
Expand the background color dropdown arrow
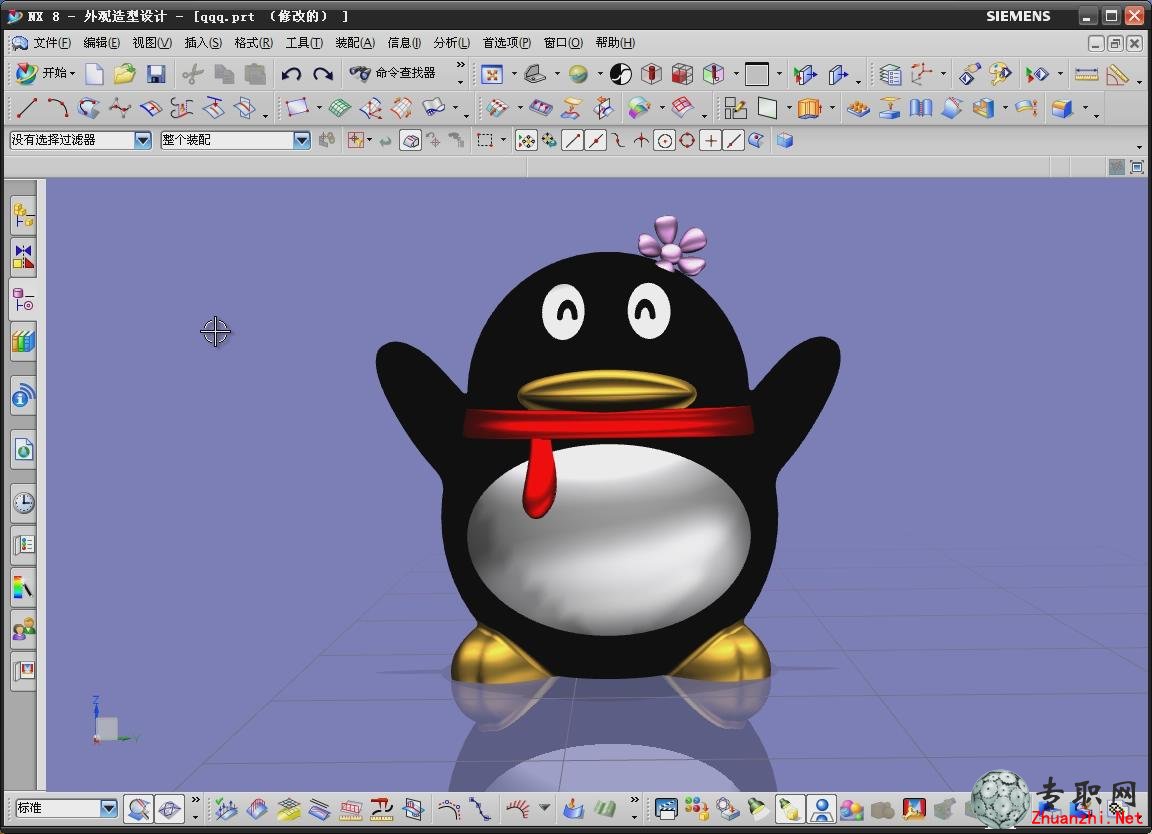tap(779, 74)
